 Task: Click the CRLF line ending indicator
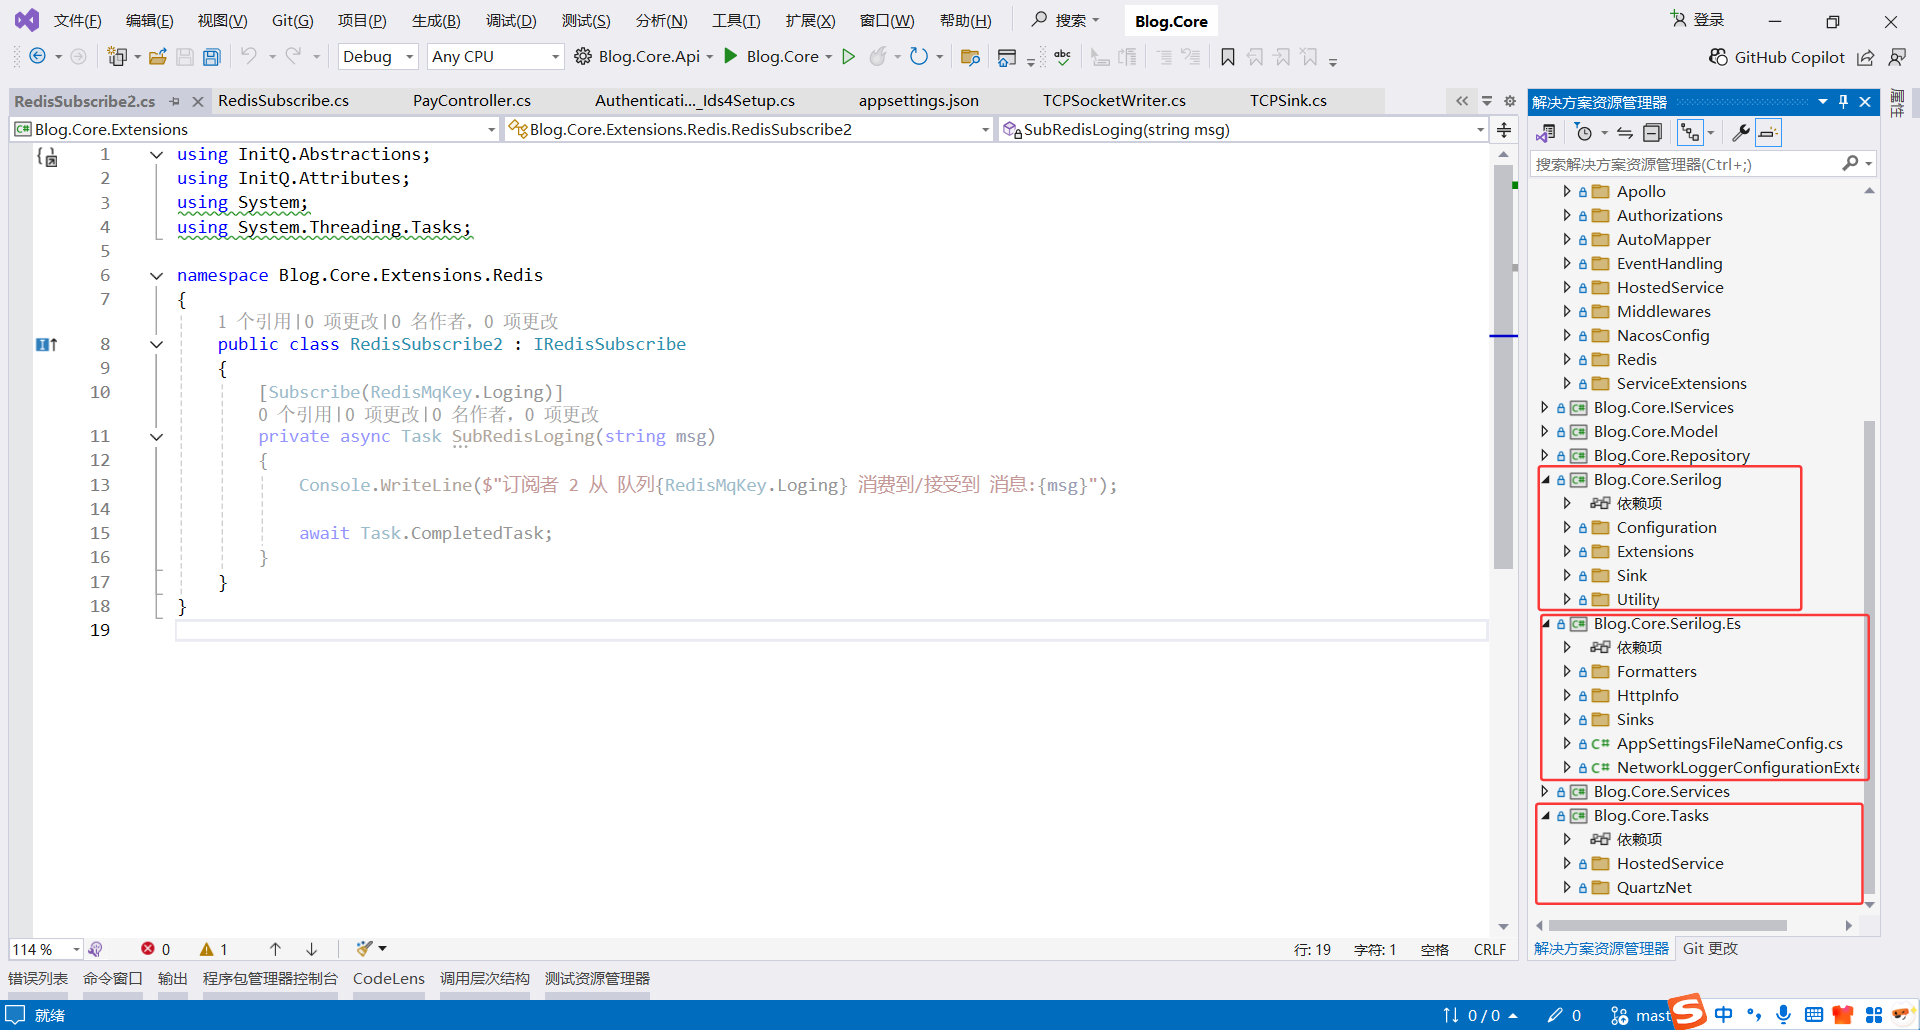(x=1489, y=950)
